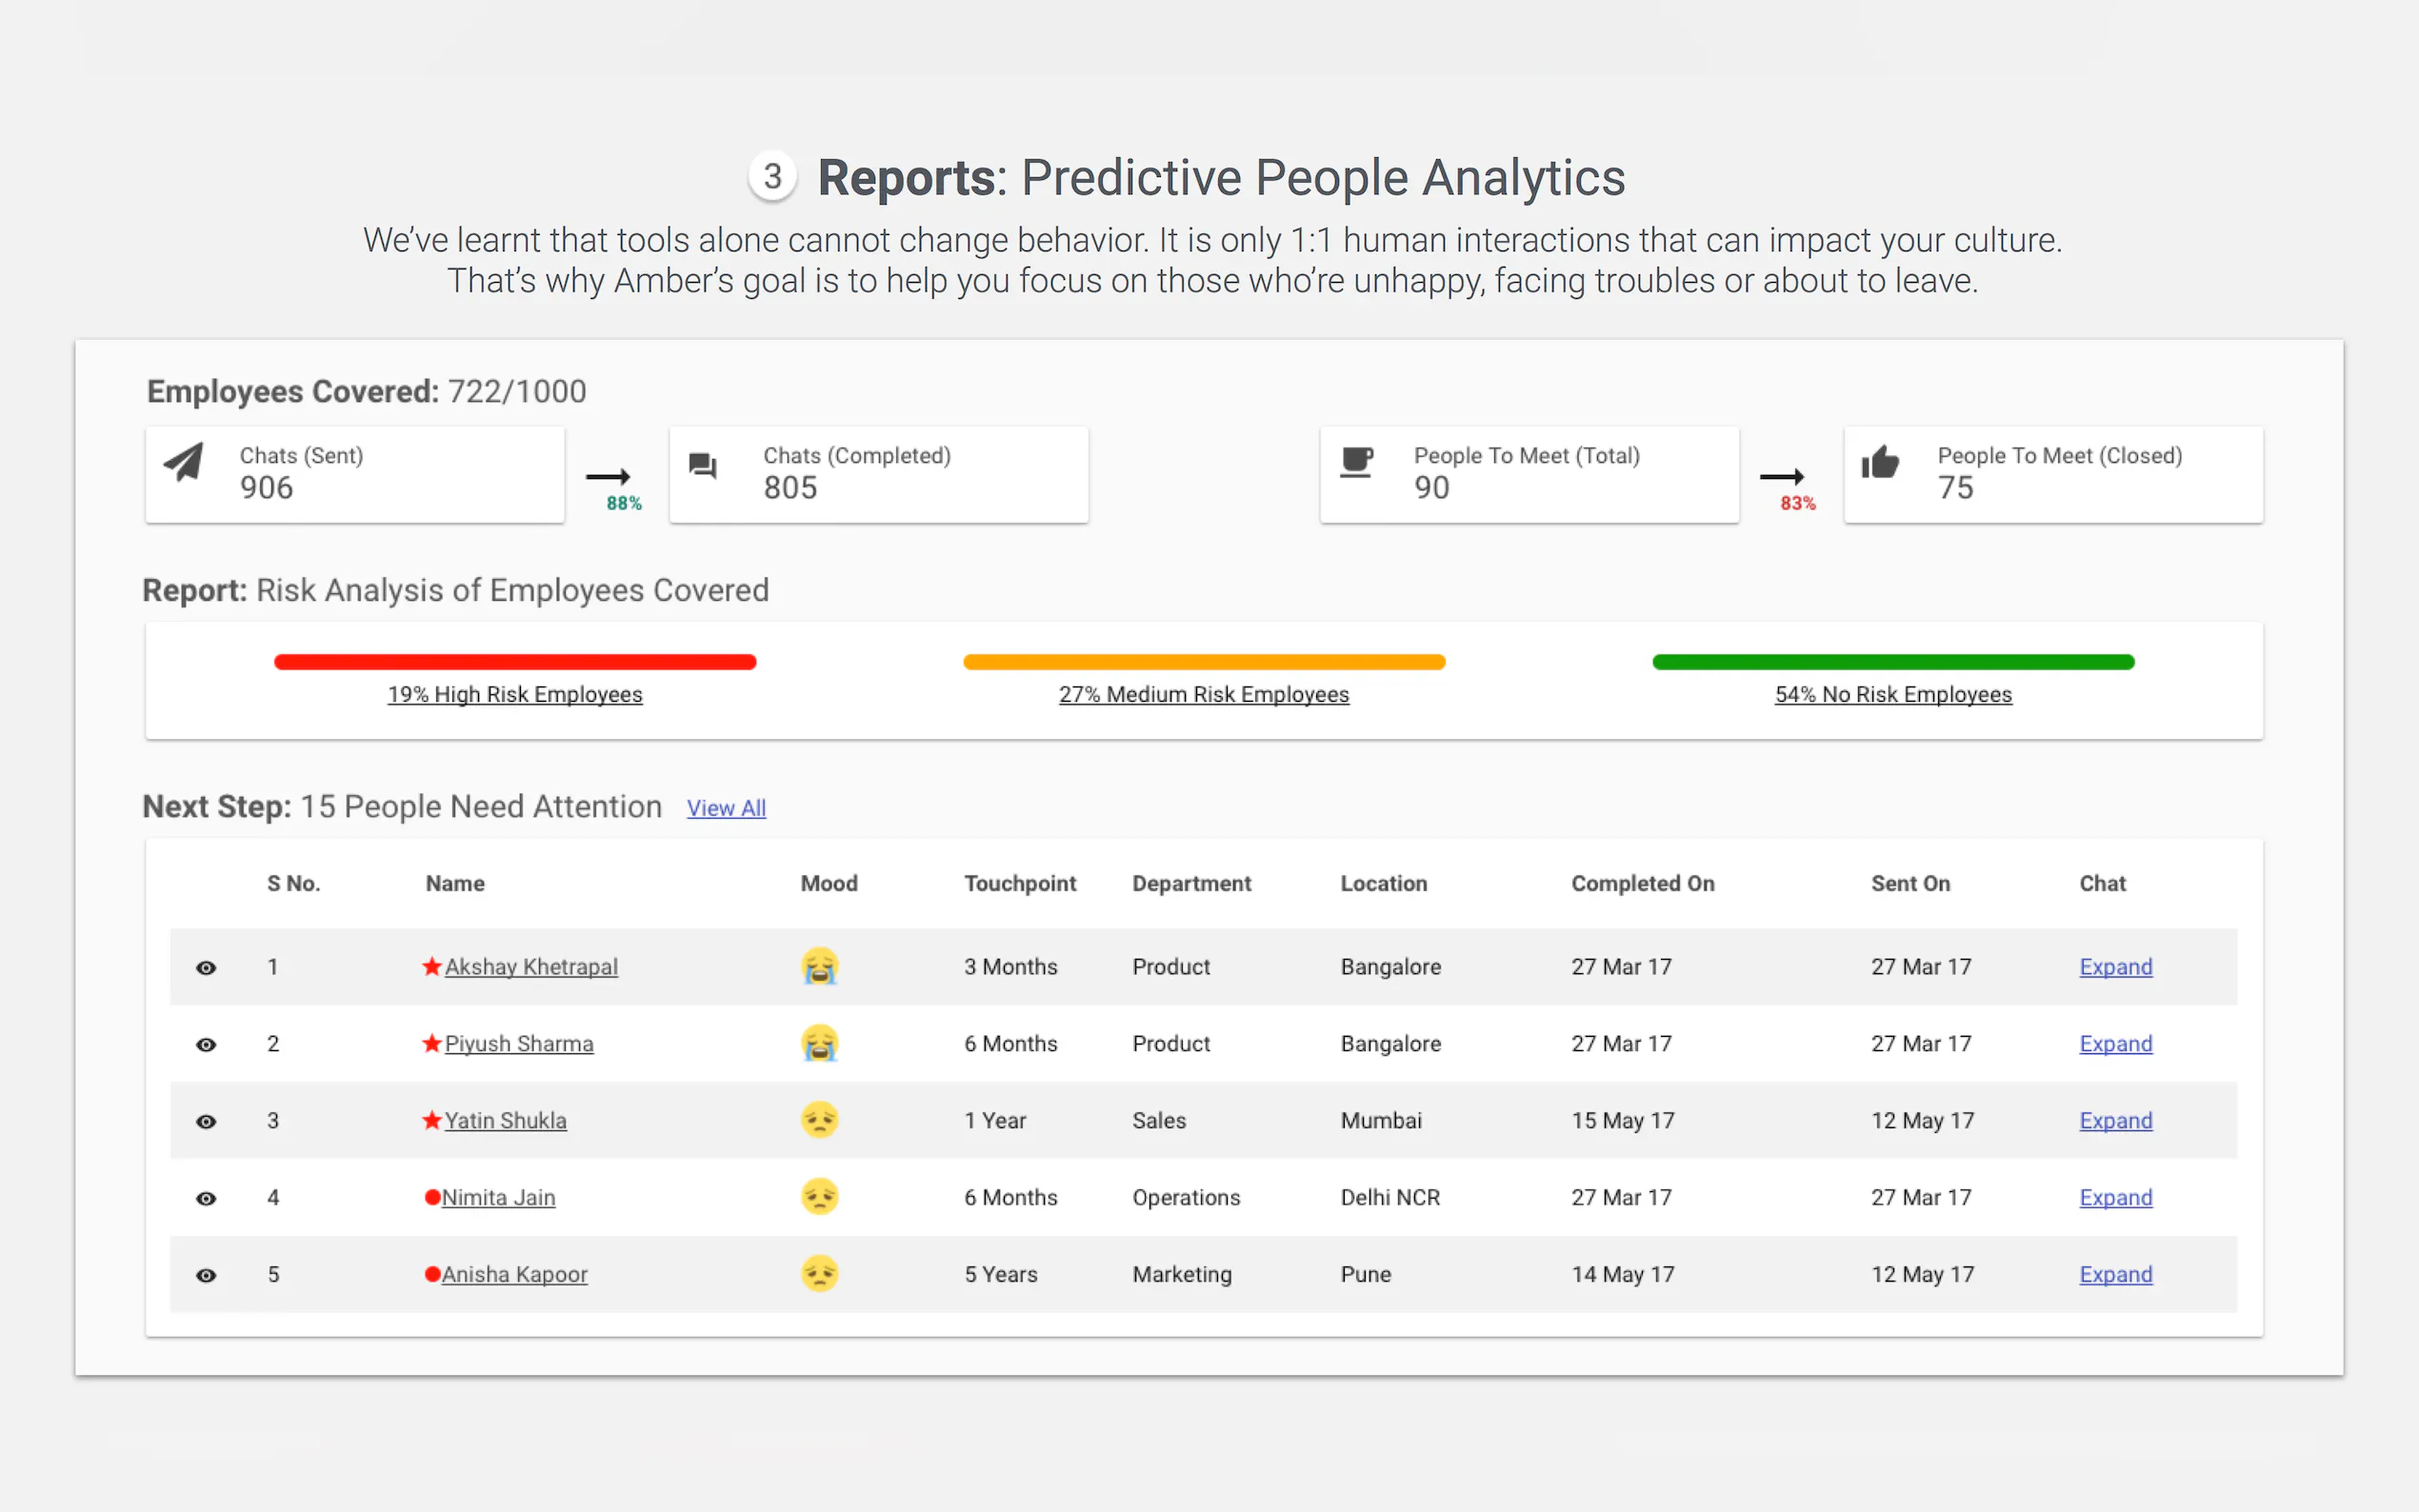Open the 19% High Risk Employees link
This screenshot has height=1512, width=2419.
(x=515, y=695)
